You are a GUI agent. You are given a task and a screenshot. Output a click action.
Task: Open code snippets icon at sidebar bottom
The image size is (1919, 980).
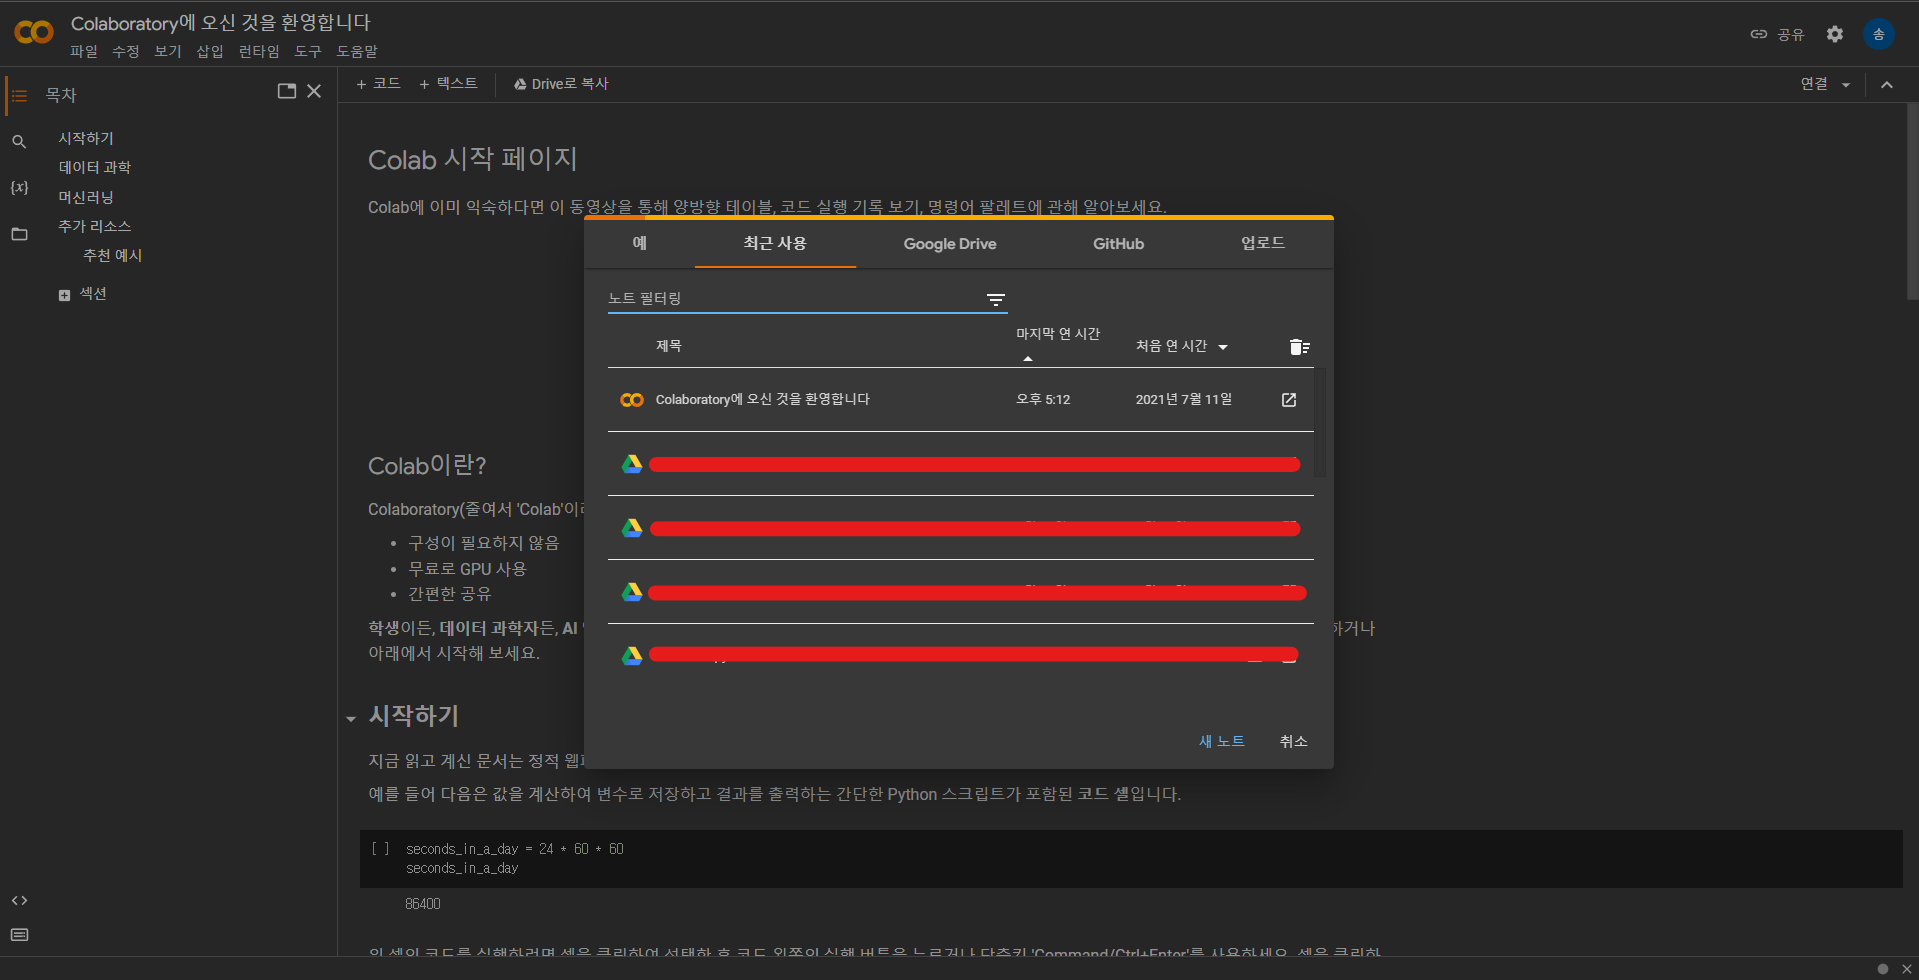[19, 901]
